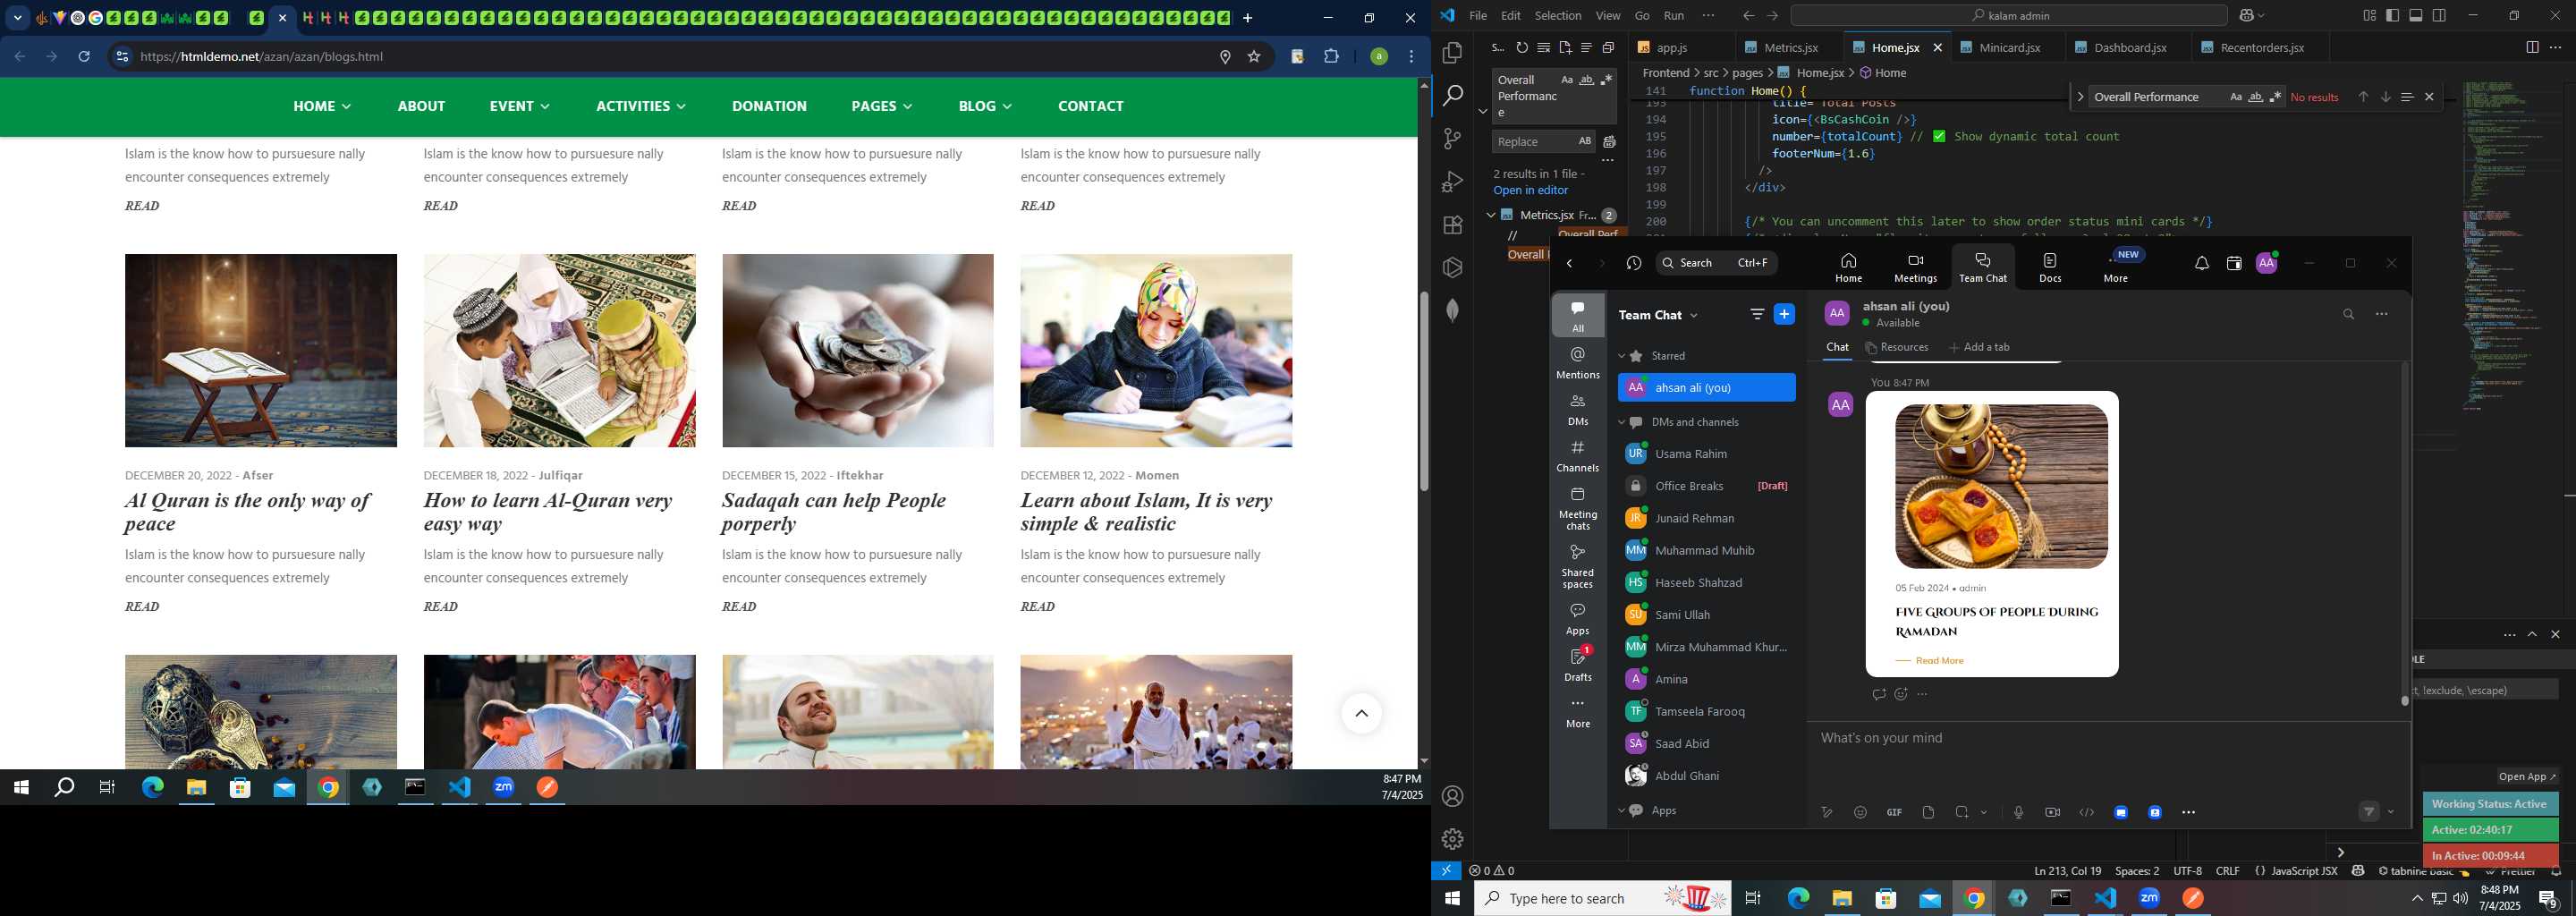Record audio message in Zoom composer
This screenshot has width=2576, height=916.
(x=2018, y=812)
